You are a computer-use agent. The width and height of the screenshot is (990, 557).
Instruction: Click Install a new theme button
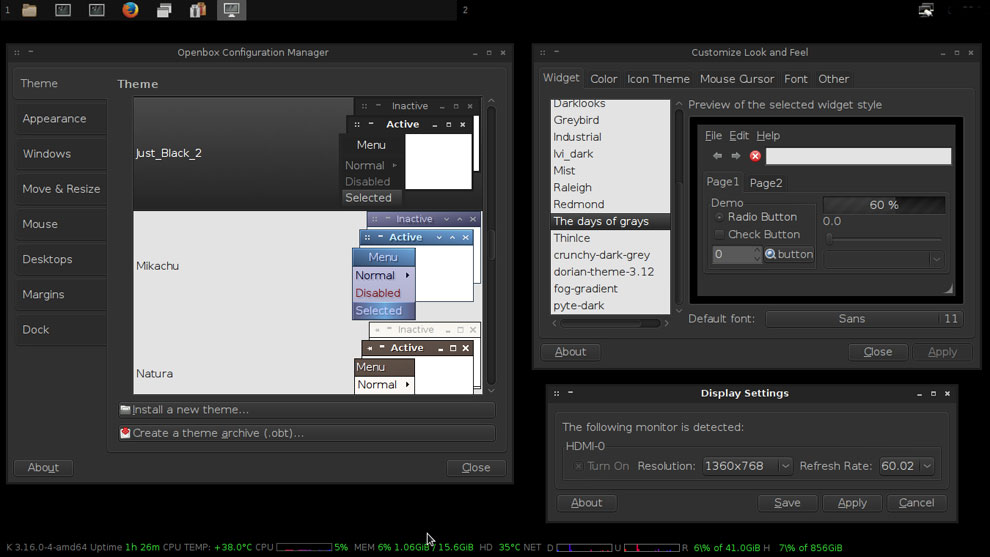307,410
